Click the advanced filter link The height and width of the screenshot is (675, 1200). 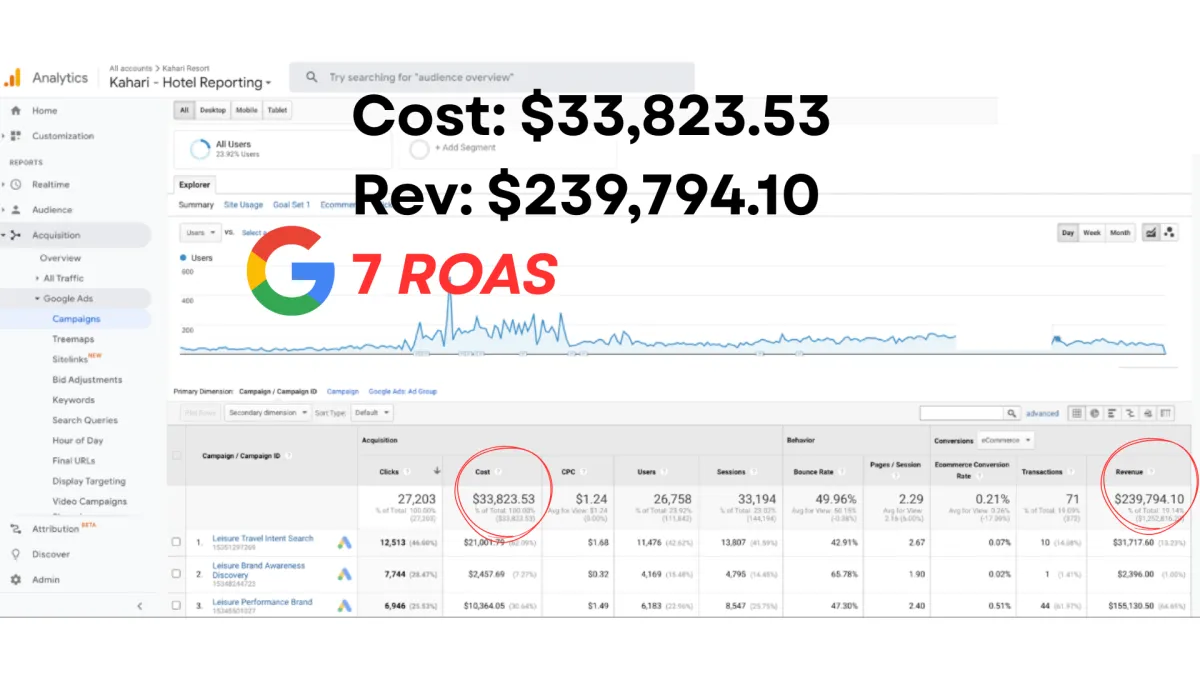coord(1041,413)
